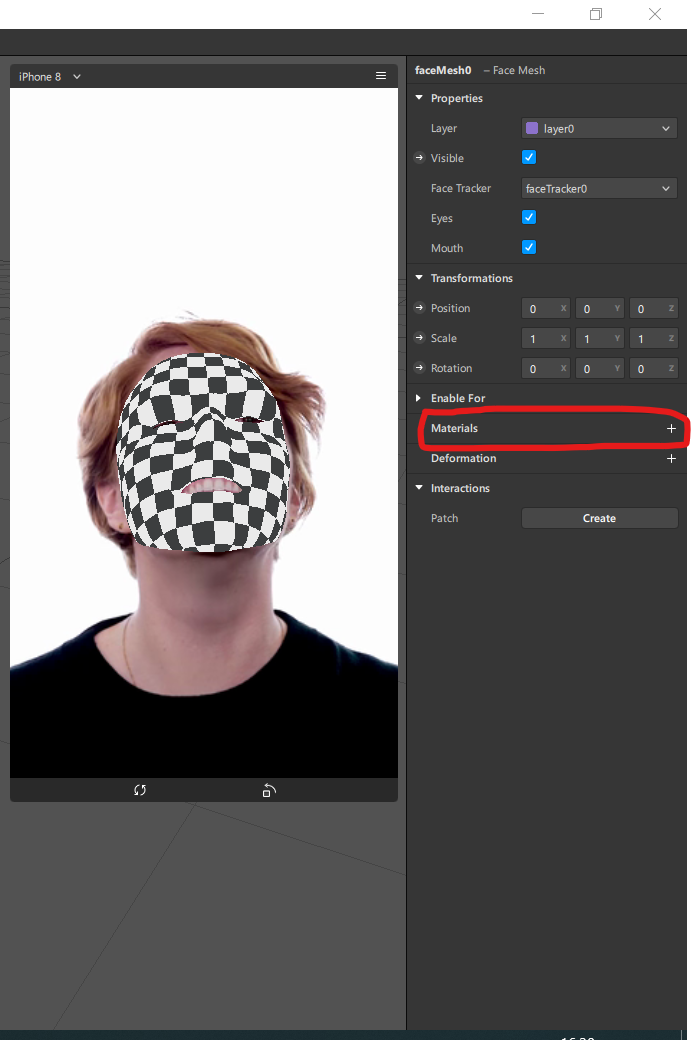Click the Deformation label

coord(464,458)
